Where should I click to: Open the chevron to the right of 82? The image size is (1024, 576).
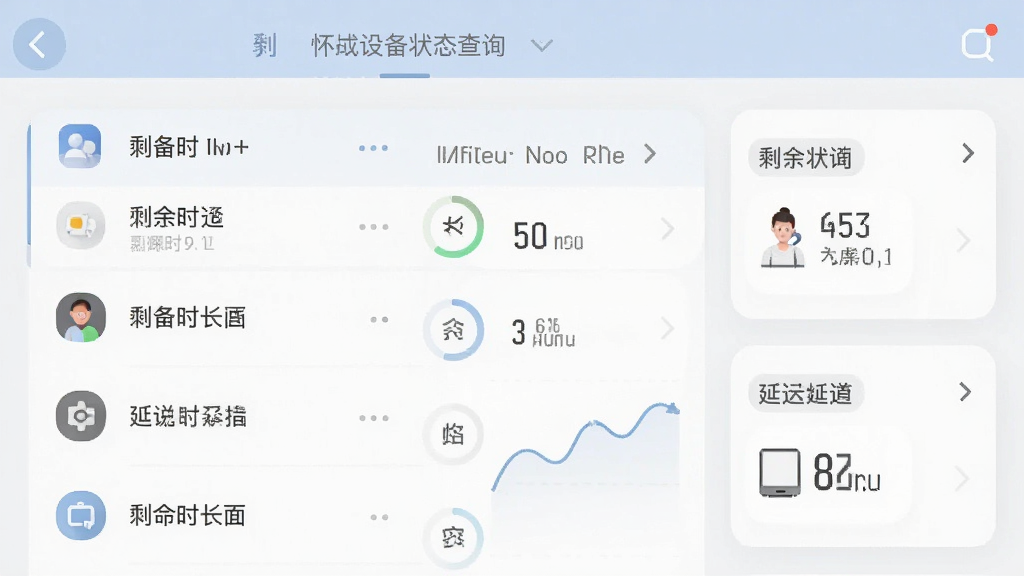[961, 478]
